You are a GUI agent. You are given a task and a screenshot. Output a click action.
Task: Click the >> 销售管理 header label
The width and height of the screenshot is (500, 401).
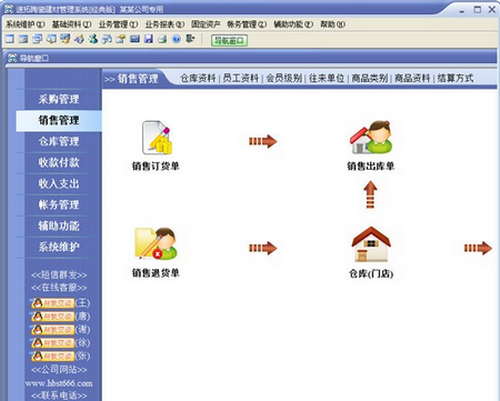pos(131,79)
